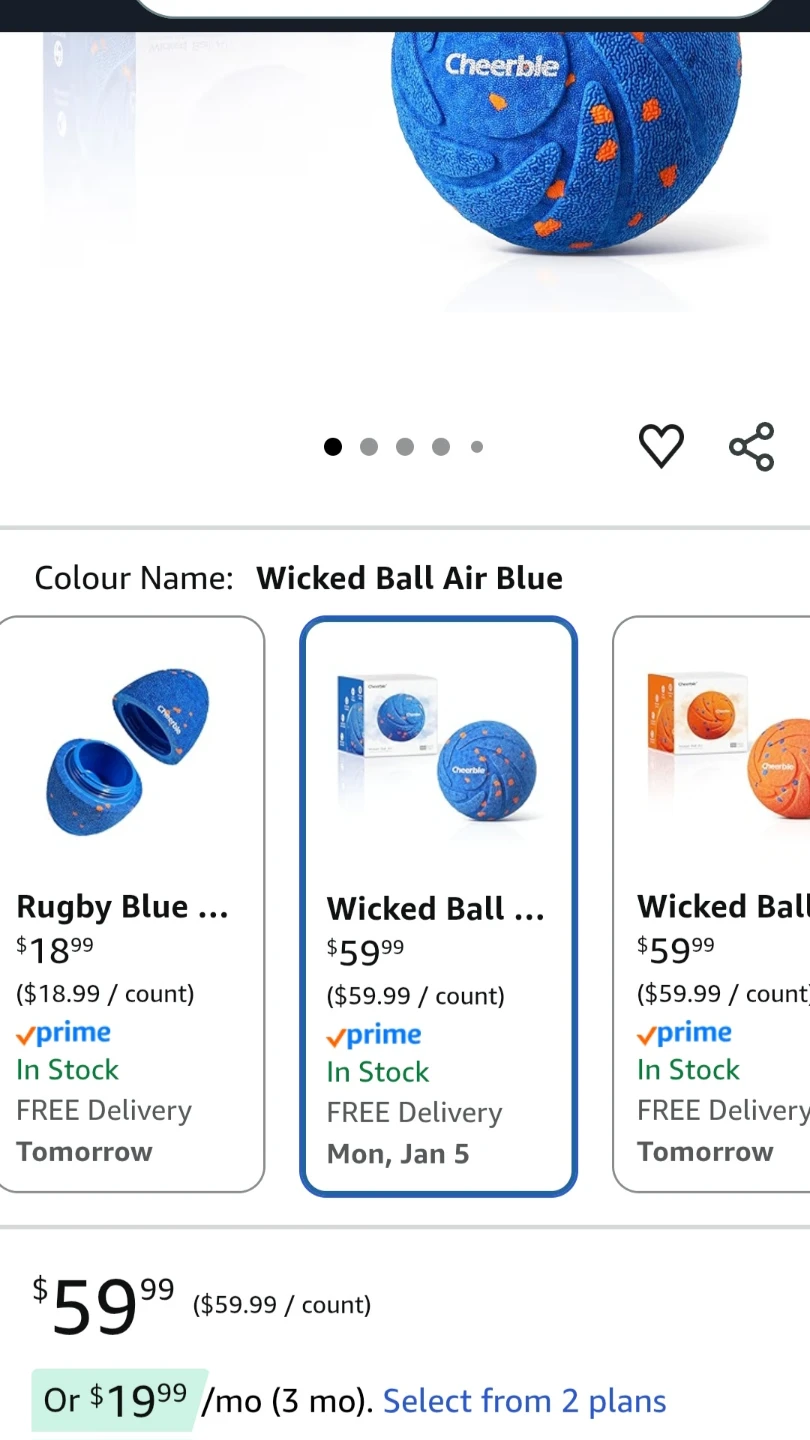
Task: Jump to second image carousel dot
Action: click(369, 447)
